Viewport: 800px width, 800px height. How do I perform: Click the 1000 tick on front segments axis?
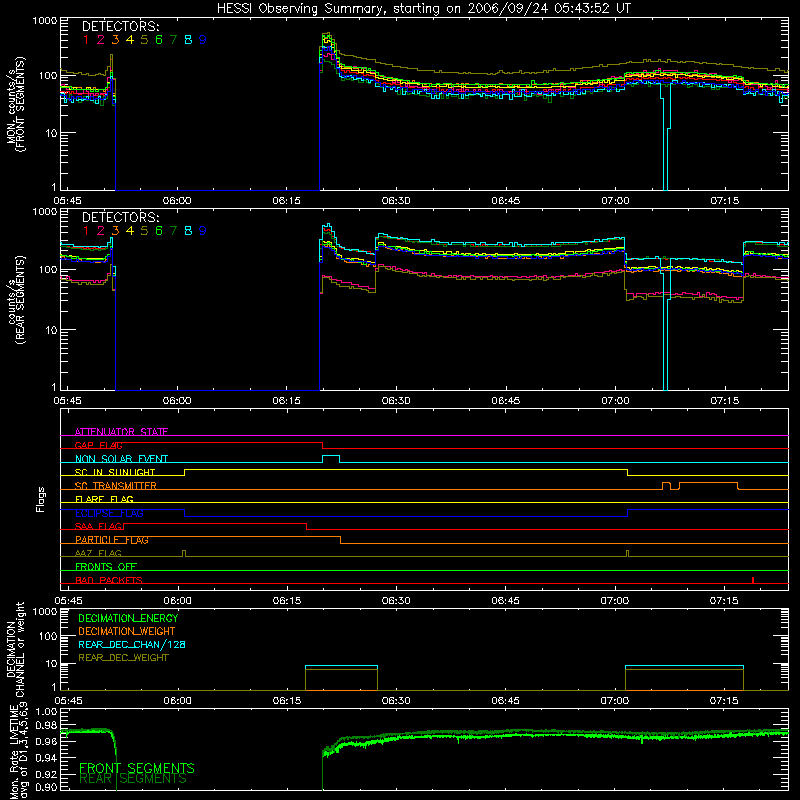(x=45, y=20)
